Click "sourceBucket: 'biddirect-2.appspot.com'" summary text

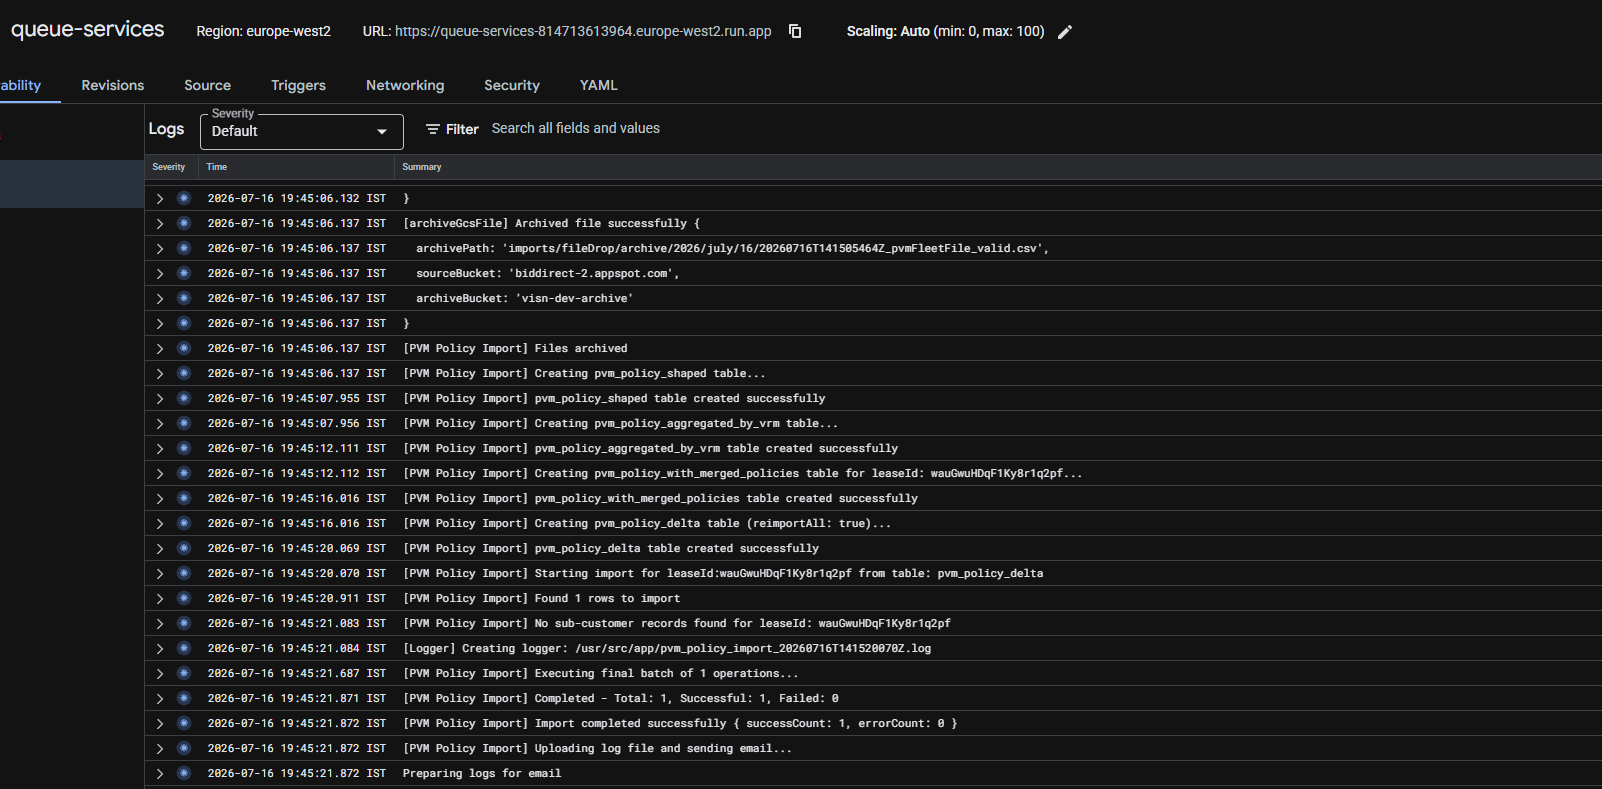click(548, 273)
